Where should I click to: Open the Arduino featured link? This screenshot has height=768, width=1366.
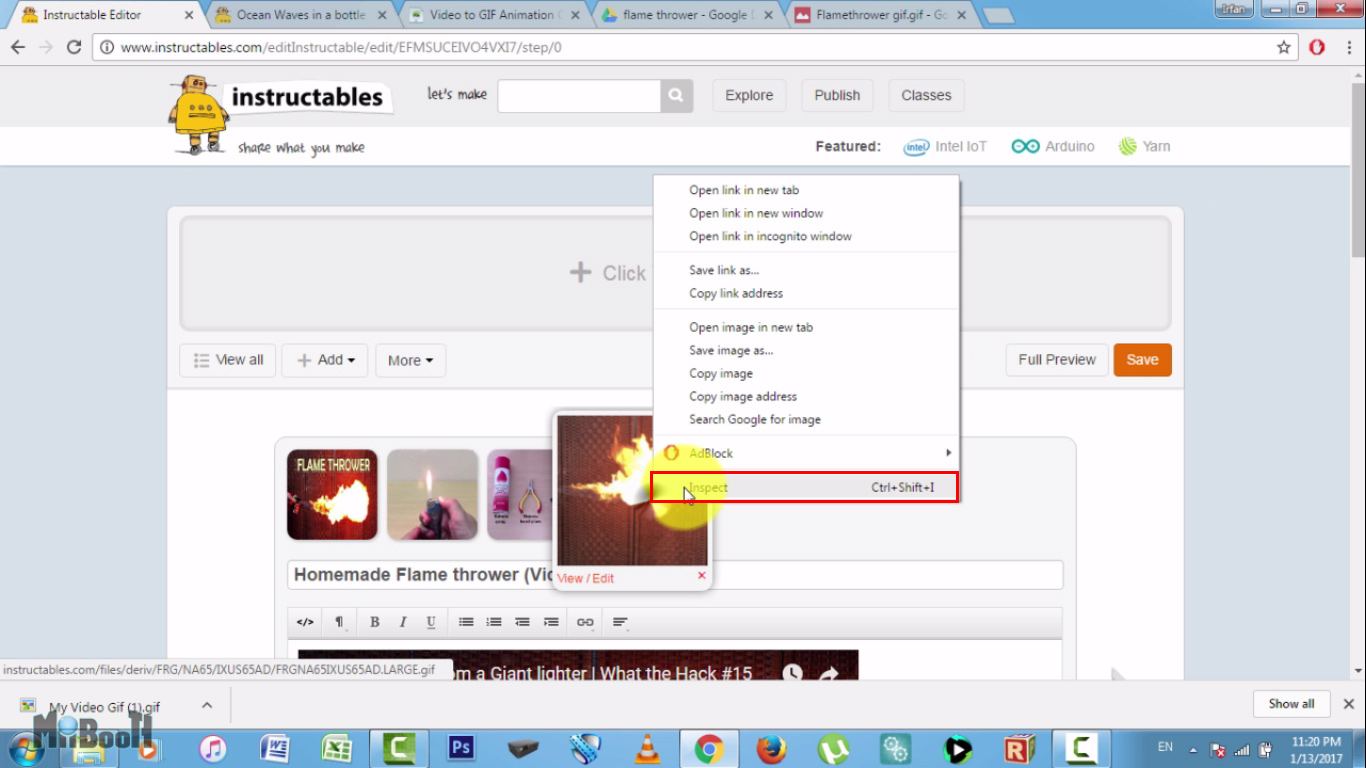click(1053, 147)
